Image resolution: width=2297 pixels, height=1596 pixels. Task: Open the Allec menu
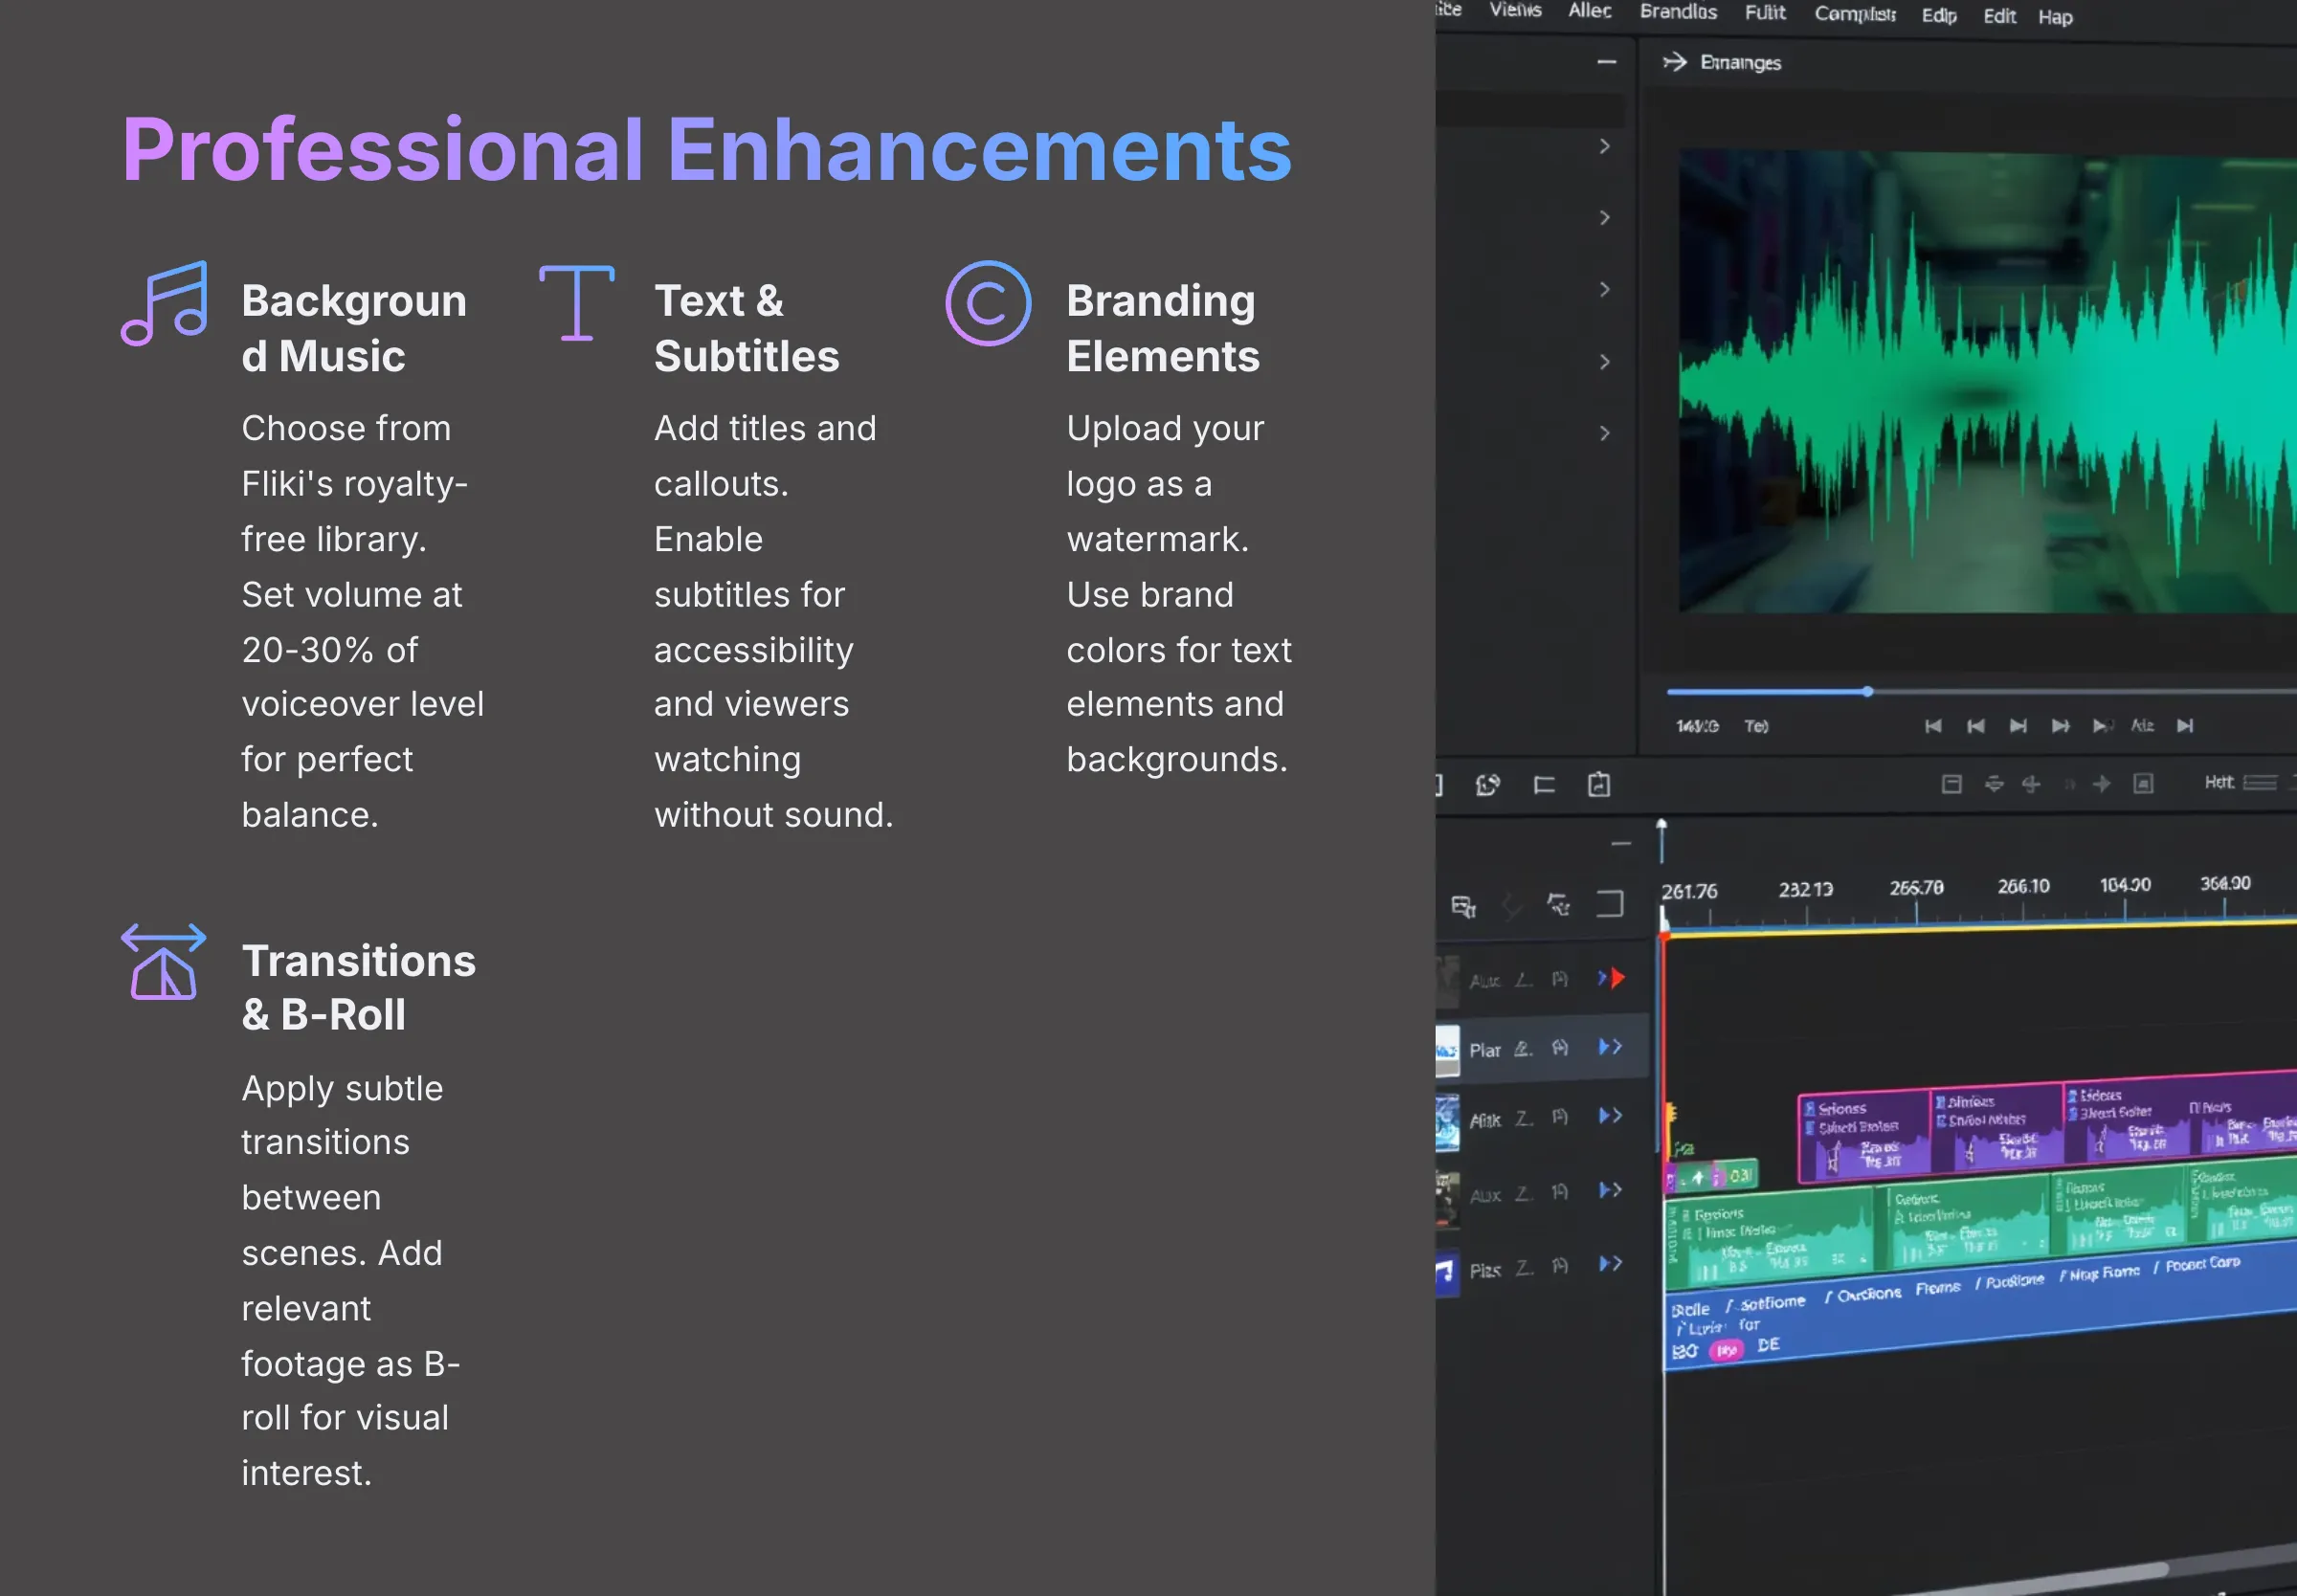[x=1589, y=11]
